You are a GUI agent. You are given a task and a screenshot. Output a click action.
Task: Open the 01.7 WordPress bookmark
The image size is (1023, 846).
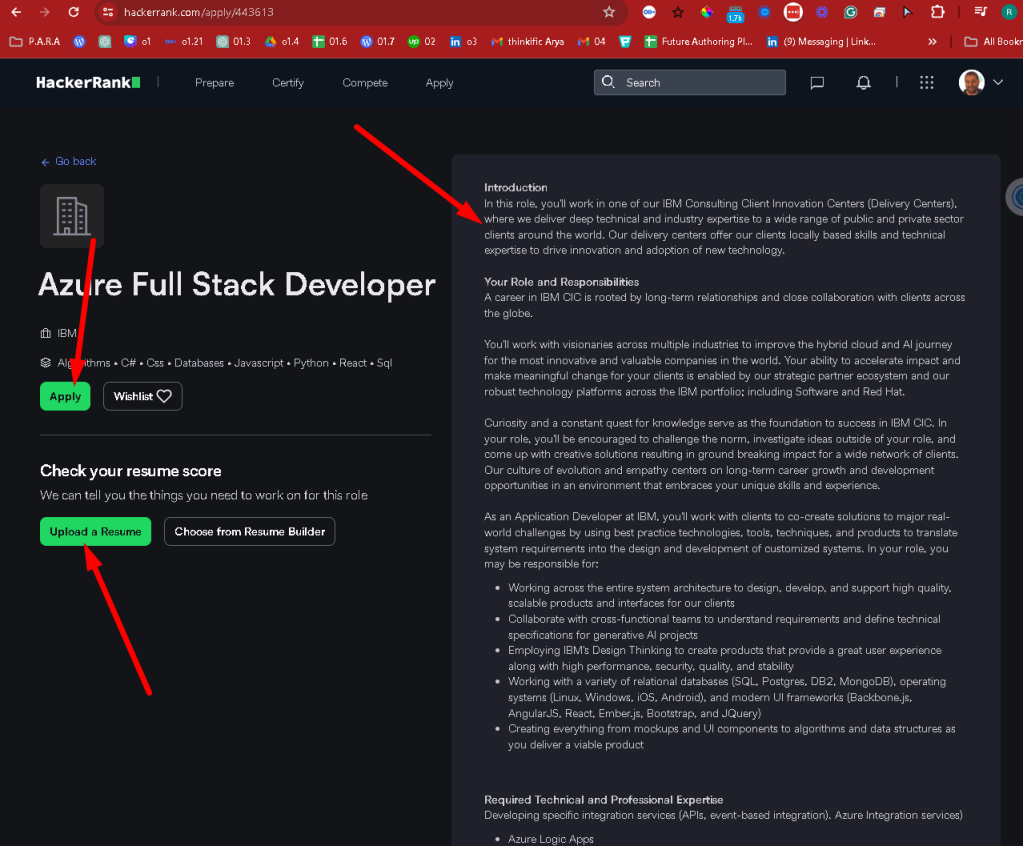[378, 41]
